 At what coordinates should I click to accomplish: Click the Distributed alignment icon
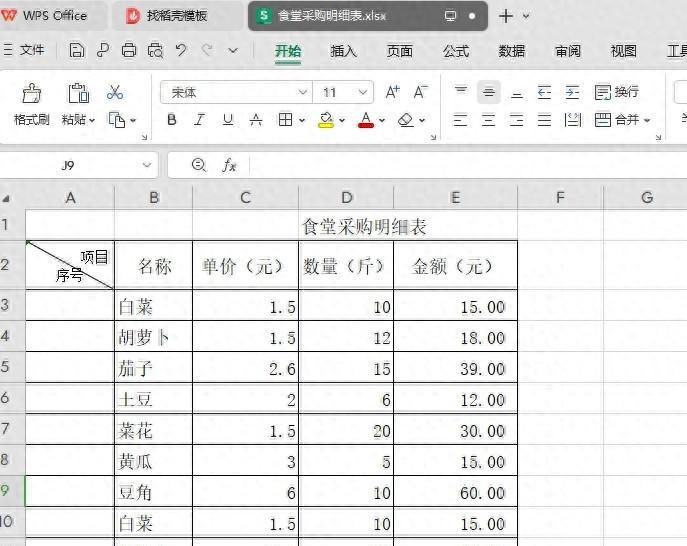pyautogui.click(x=573, y=120)
